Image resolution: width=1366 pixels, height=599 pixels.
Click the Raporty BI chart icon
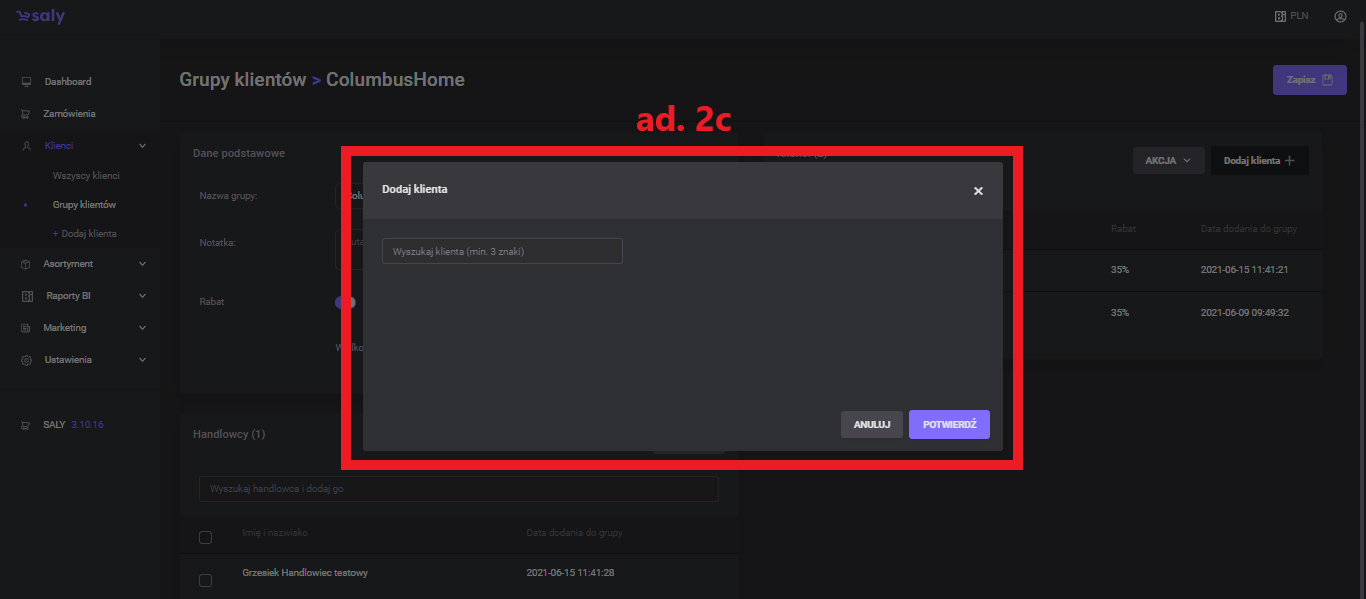tap(27, 296)
